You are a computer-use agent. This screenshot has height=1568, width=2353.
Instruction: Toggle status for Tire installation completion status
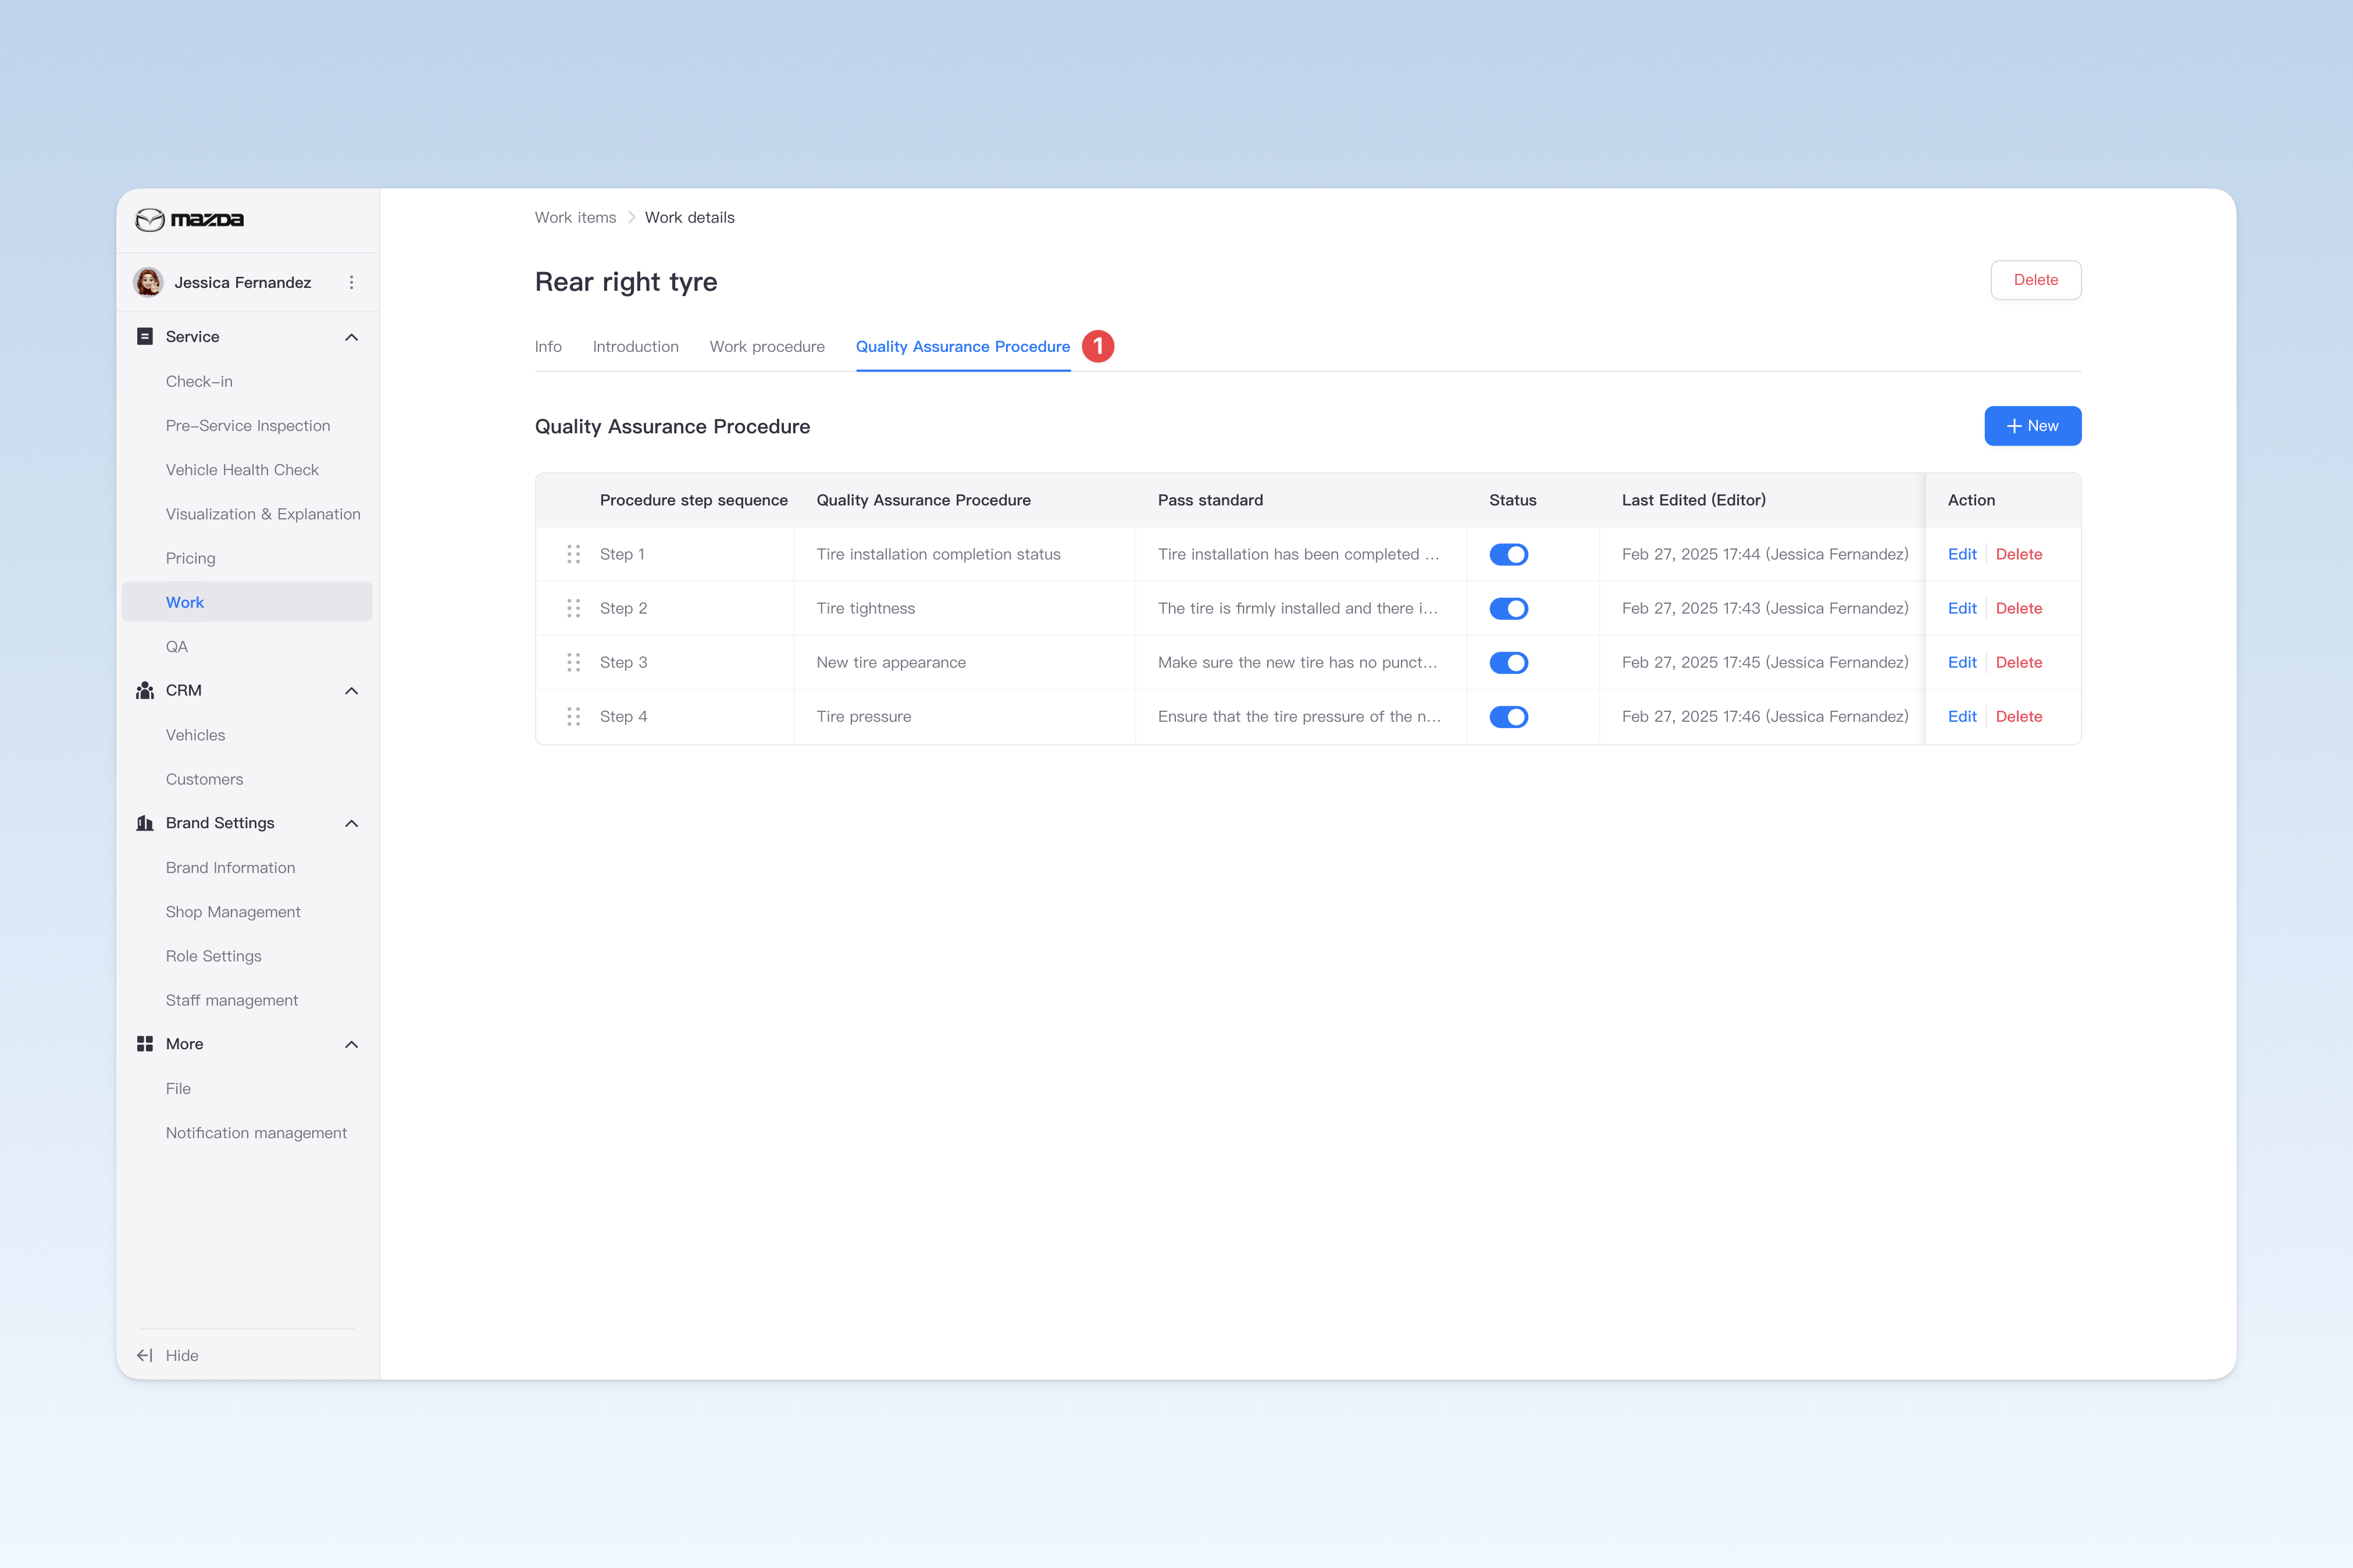click(1508, 554)
